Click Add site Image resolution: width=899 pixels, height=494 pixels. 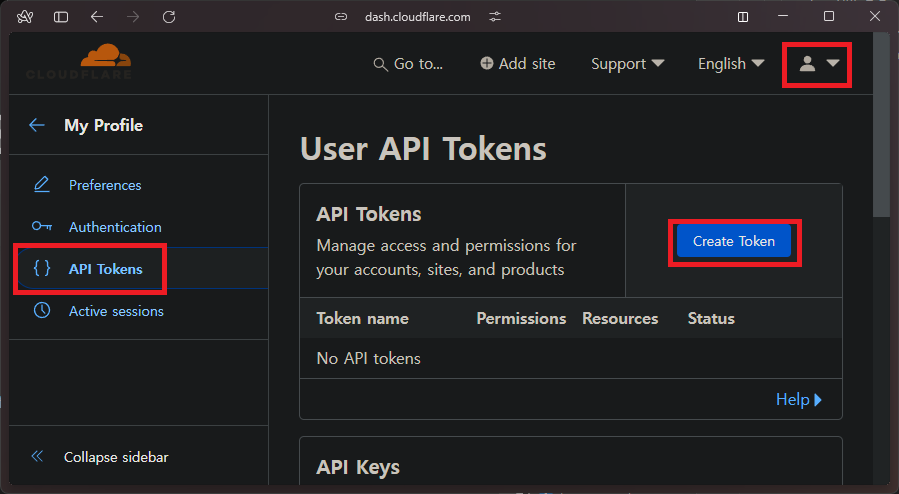(x=518, y=64)
